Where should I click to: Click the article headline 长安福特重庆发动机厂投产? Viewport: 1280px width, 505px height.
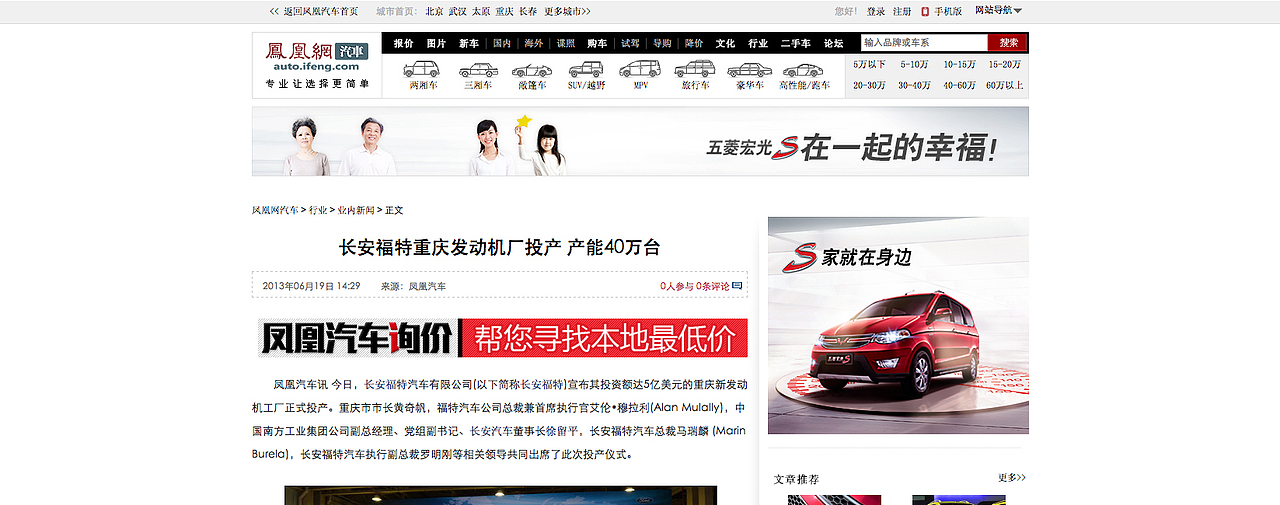point(499,247)
